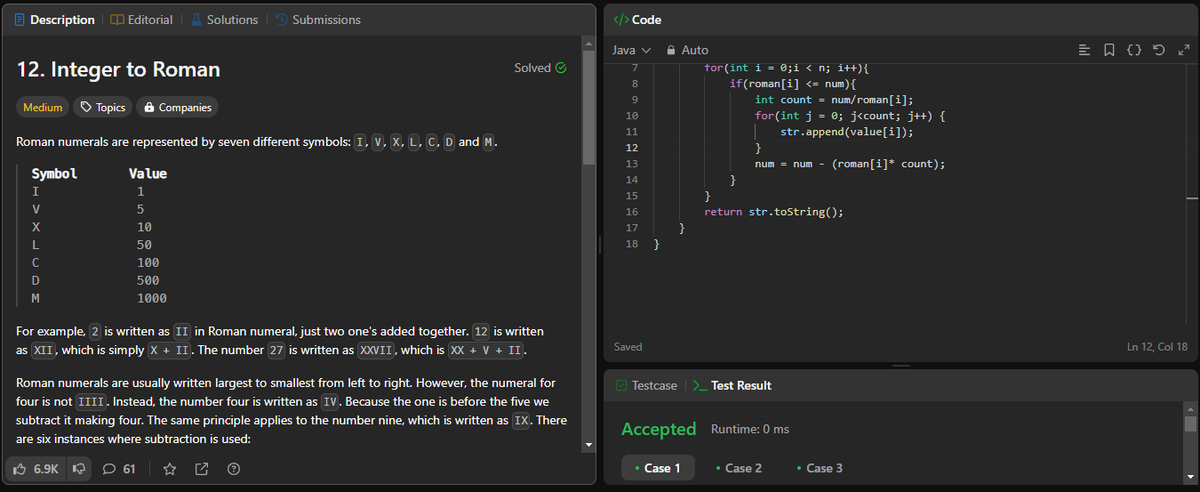Viewport: 1200px width, 492px height.
Task: Click the problem description scrollbar
Action: 589,110
